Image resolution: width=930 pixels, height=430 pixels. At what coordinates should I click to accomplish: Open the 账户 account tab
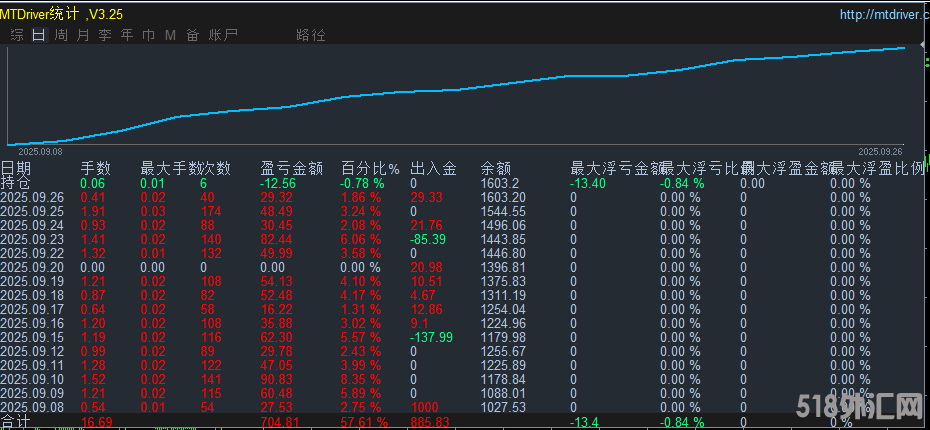tap(223, 35)
